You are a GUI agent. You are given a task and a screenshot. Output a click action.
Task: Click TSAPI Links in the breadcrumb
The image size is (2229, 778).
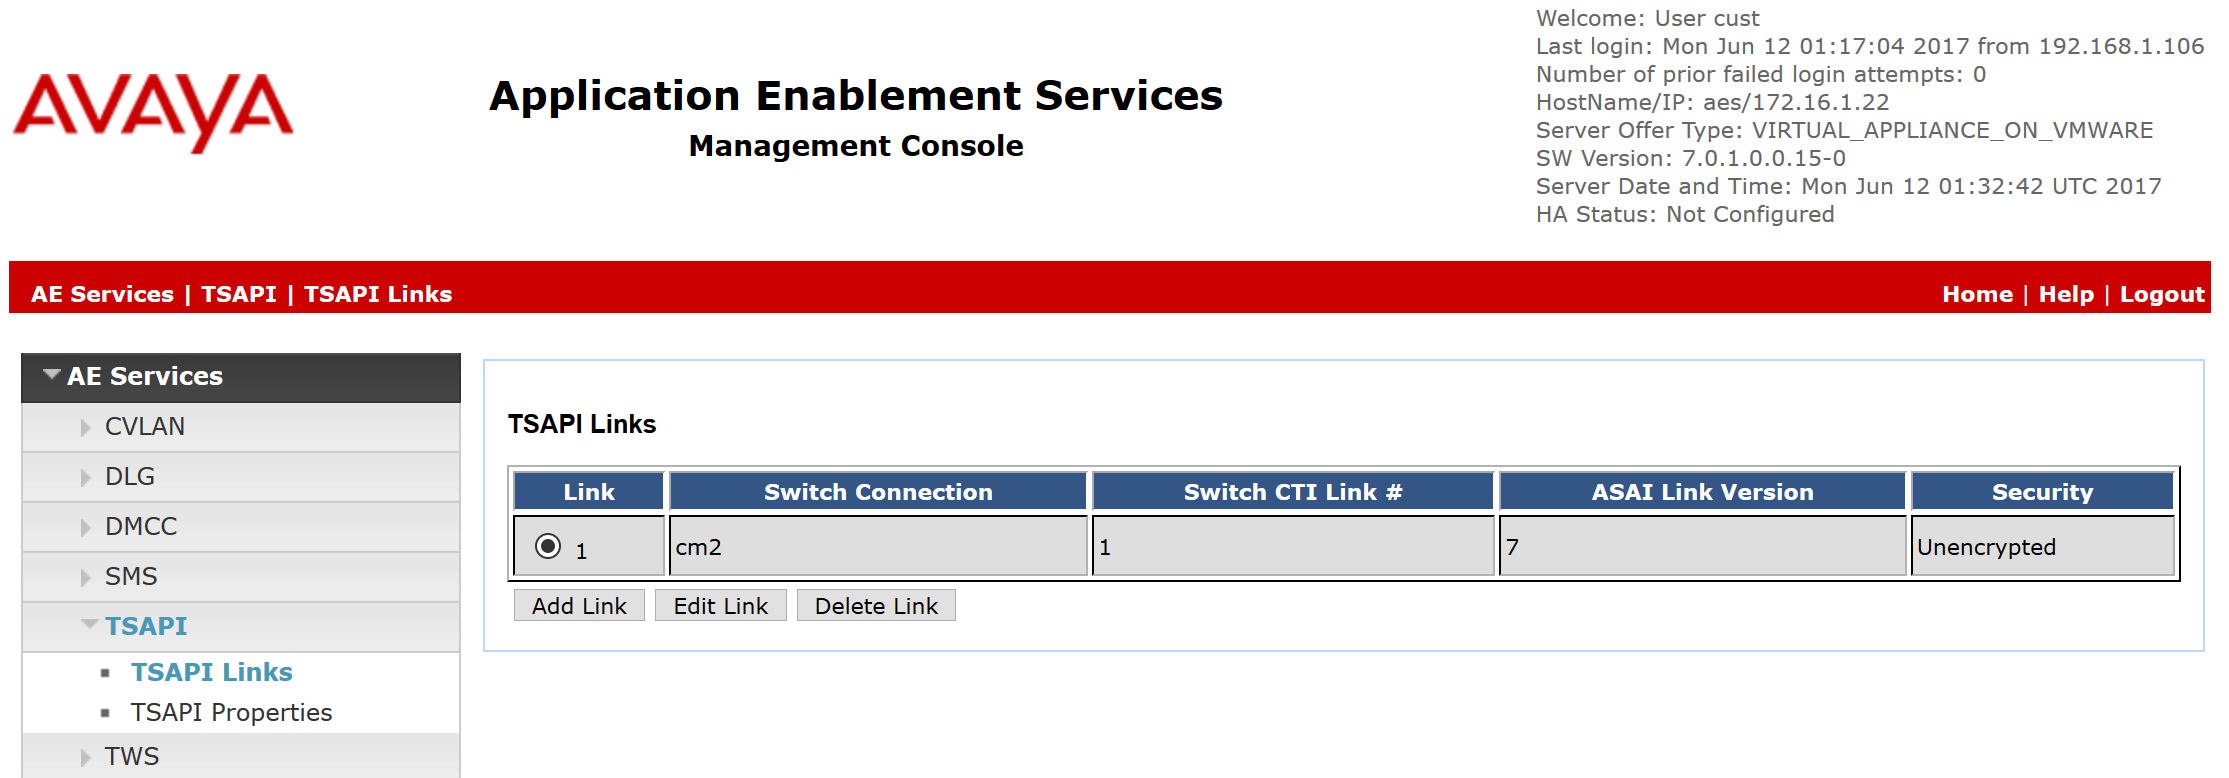[378, 294]
